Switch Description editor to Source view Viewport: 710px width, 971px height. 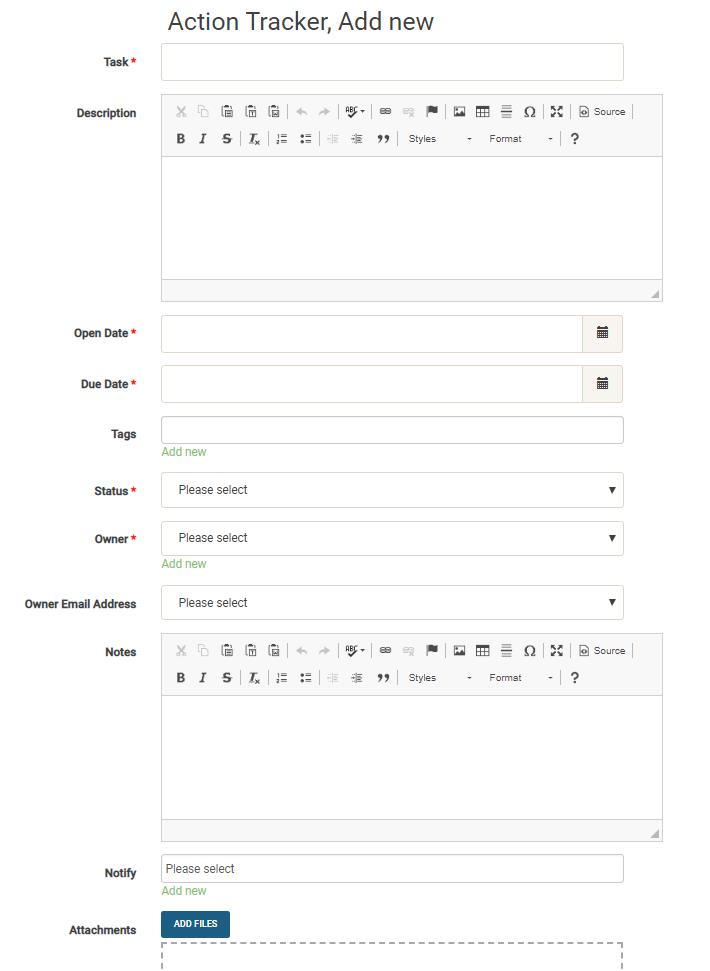coord(602,111)
